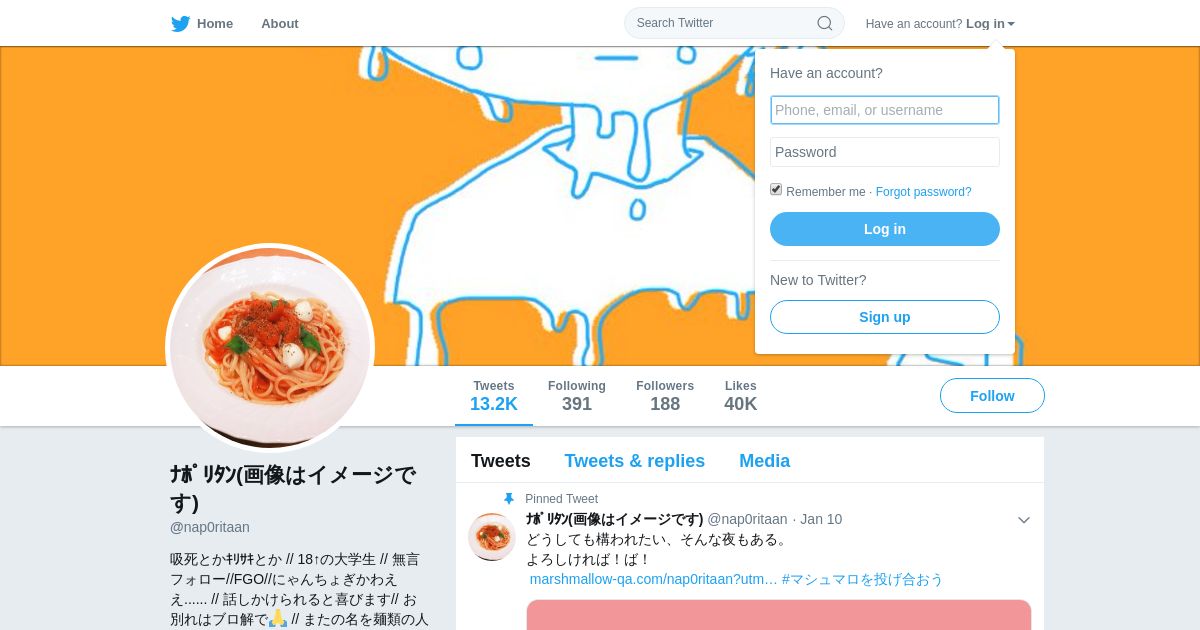Click the Twitter bird logo icon

click(x=180, y=23)
